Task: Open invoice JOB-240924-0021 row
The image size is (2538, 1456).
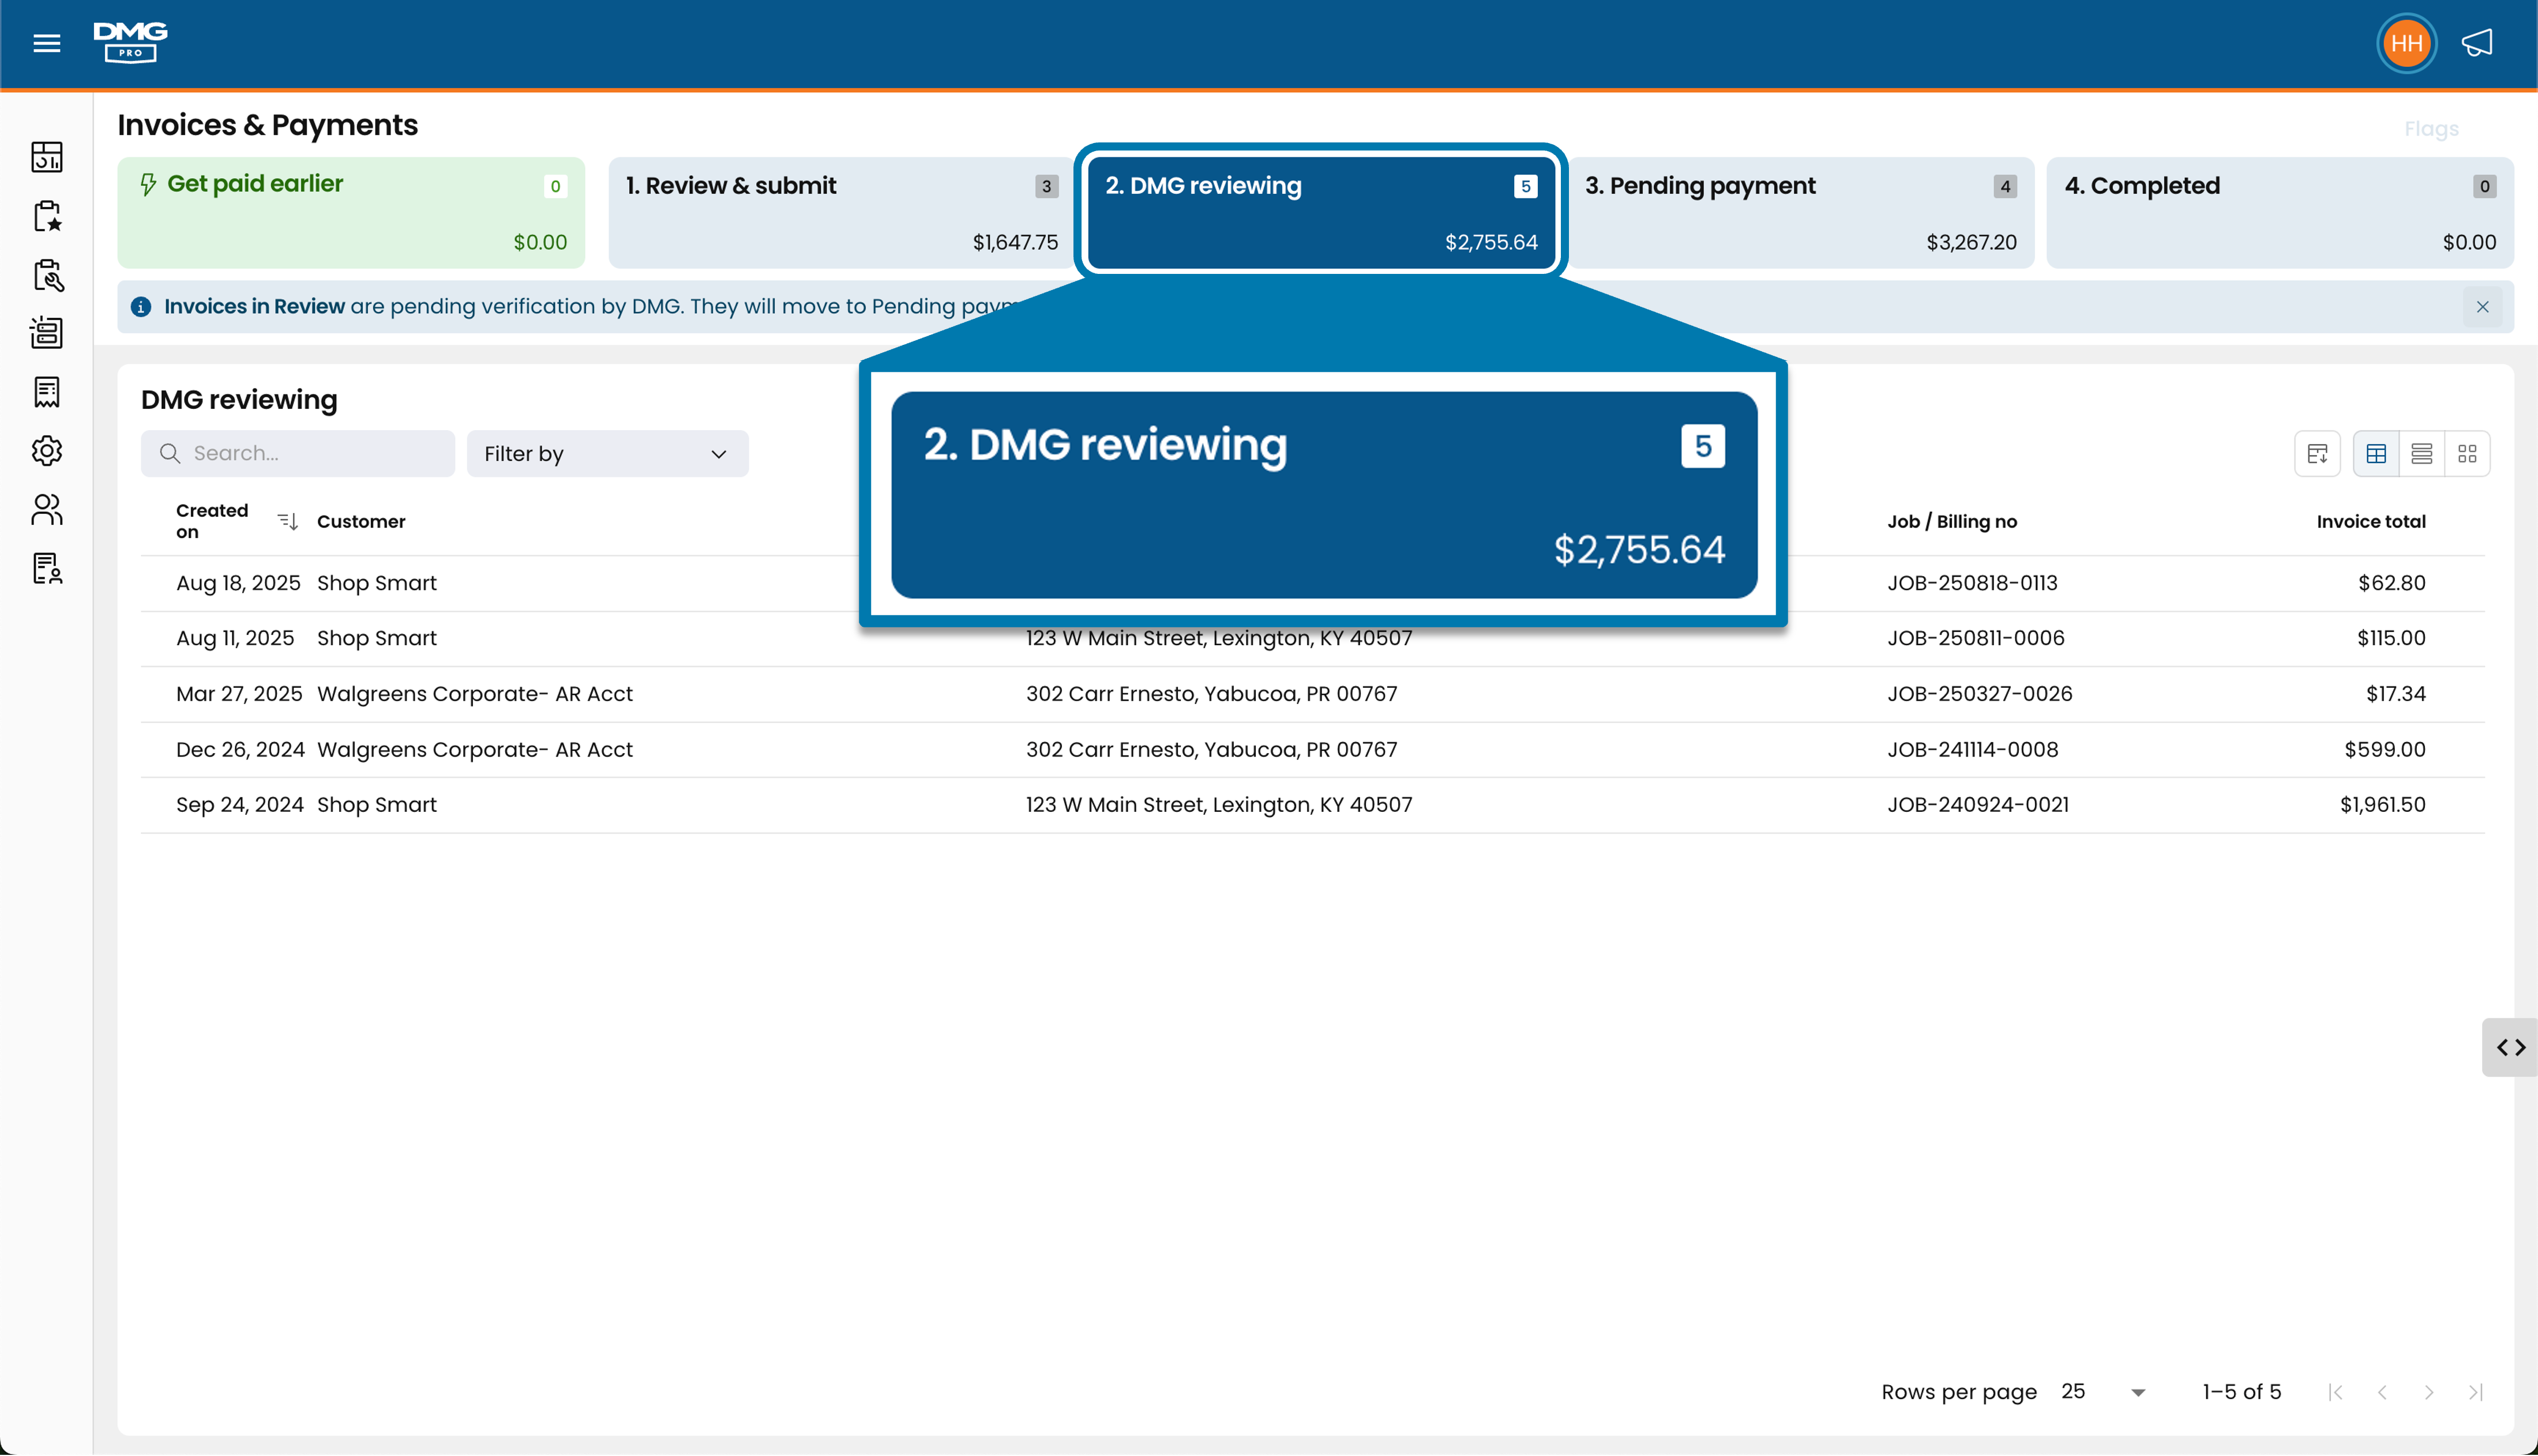Action: pyautogui.click(x=1312, y=805)
